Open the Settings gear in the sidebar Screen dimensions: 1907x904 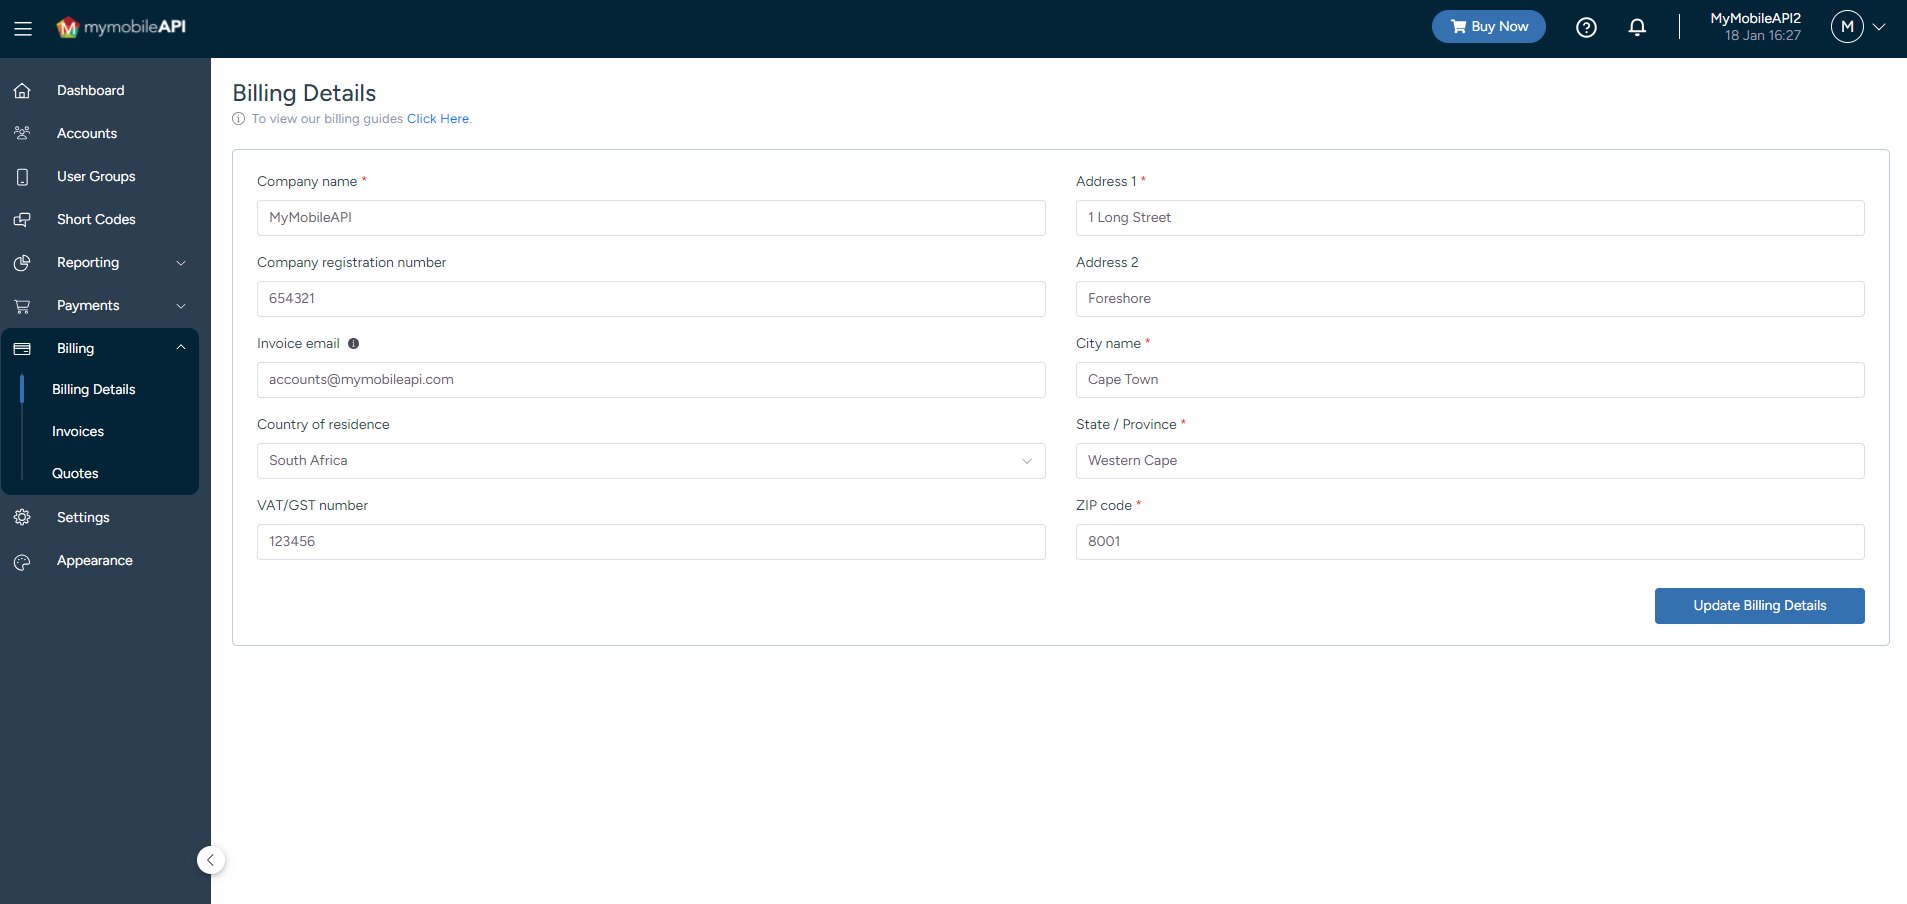point(22,517)
